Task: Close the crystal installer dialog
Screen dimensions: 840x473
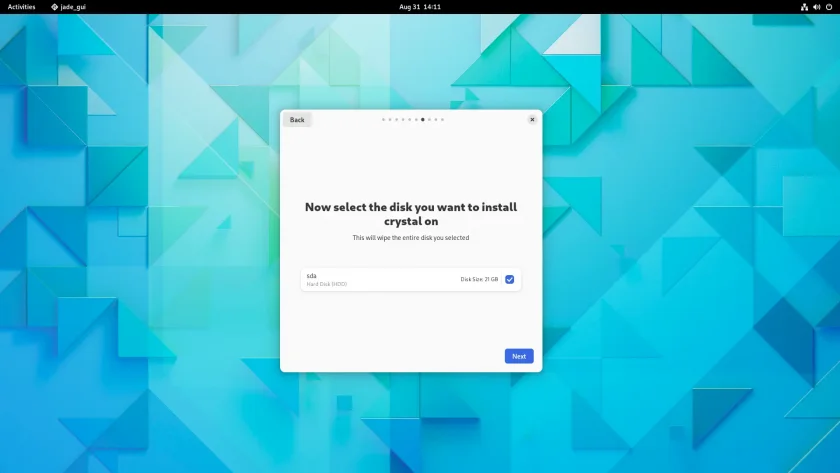Action: [532, 119]
